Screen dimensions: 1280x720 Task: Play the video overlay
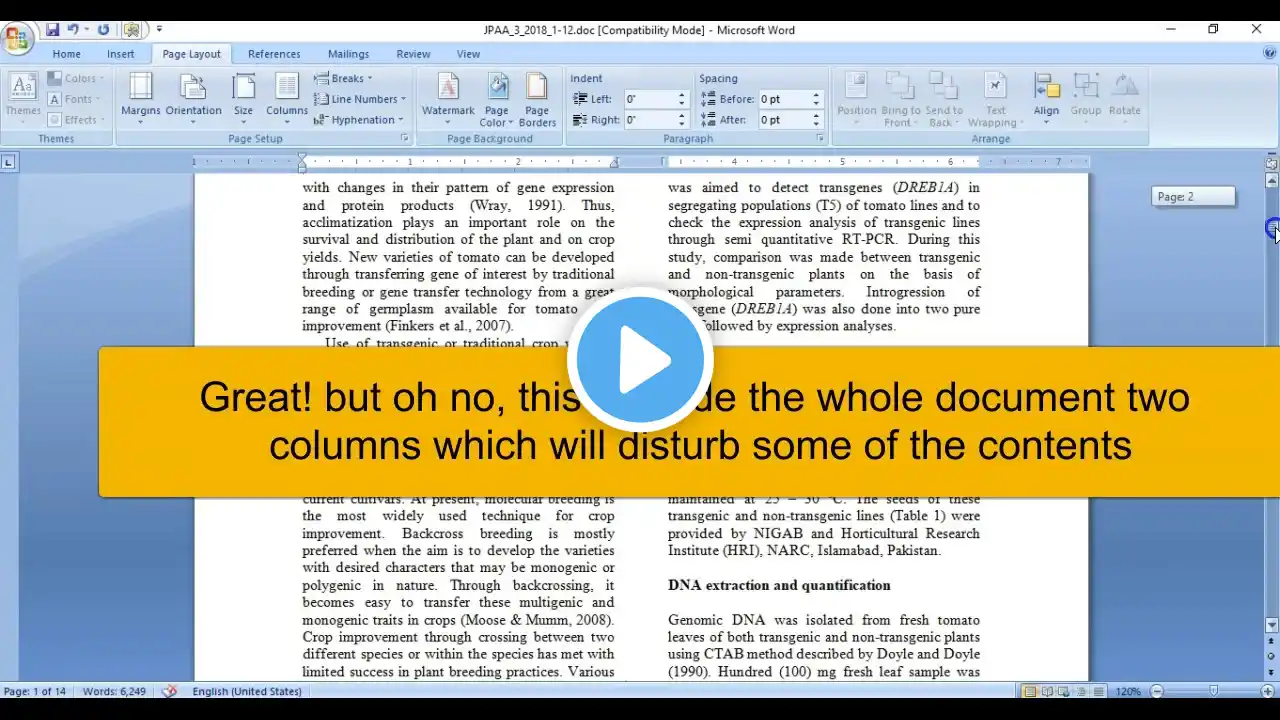coord(640,360)
